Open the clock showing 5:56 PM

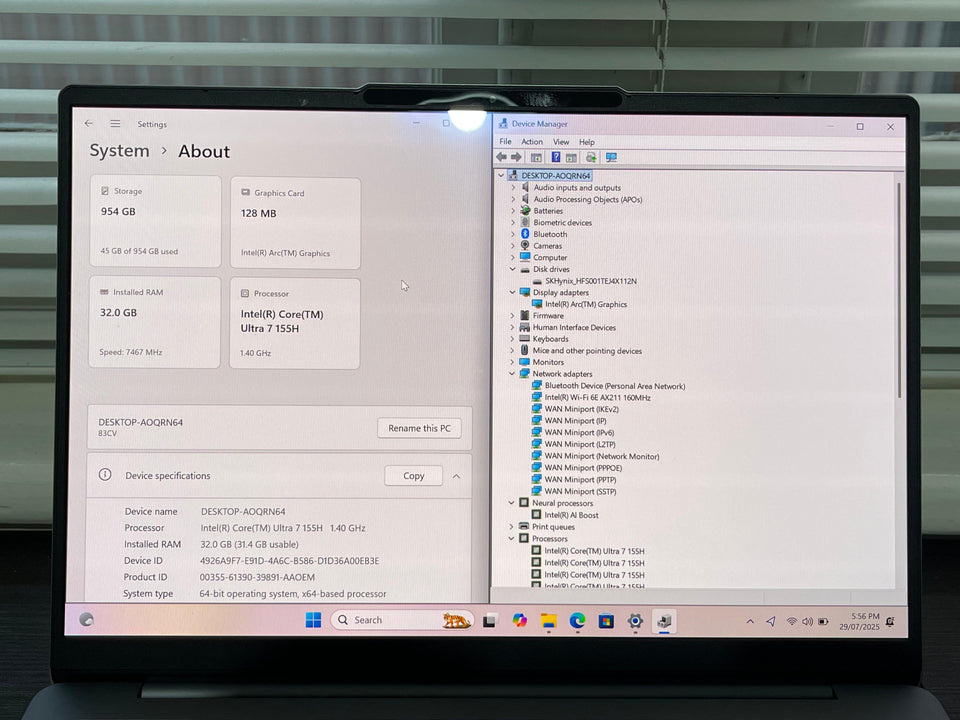(860, 621)
